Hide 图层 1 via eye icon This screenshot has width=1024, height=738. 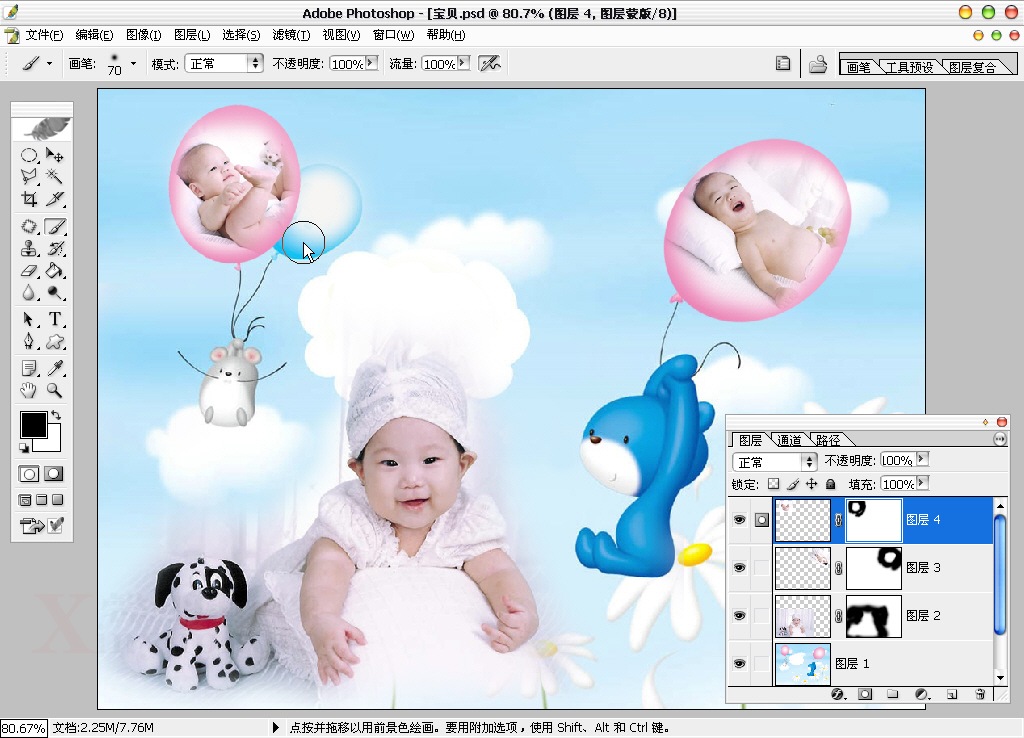pyautogui.click(x=739, y=664)
